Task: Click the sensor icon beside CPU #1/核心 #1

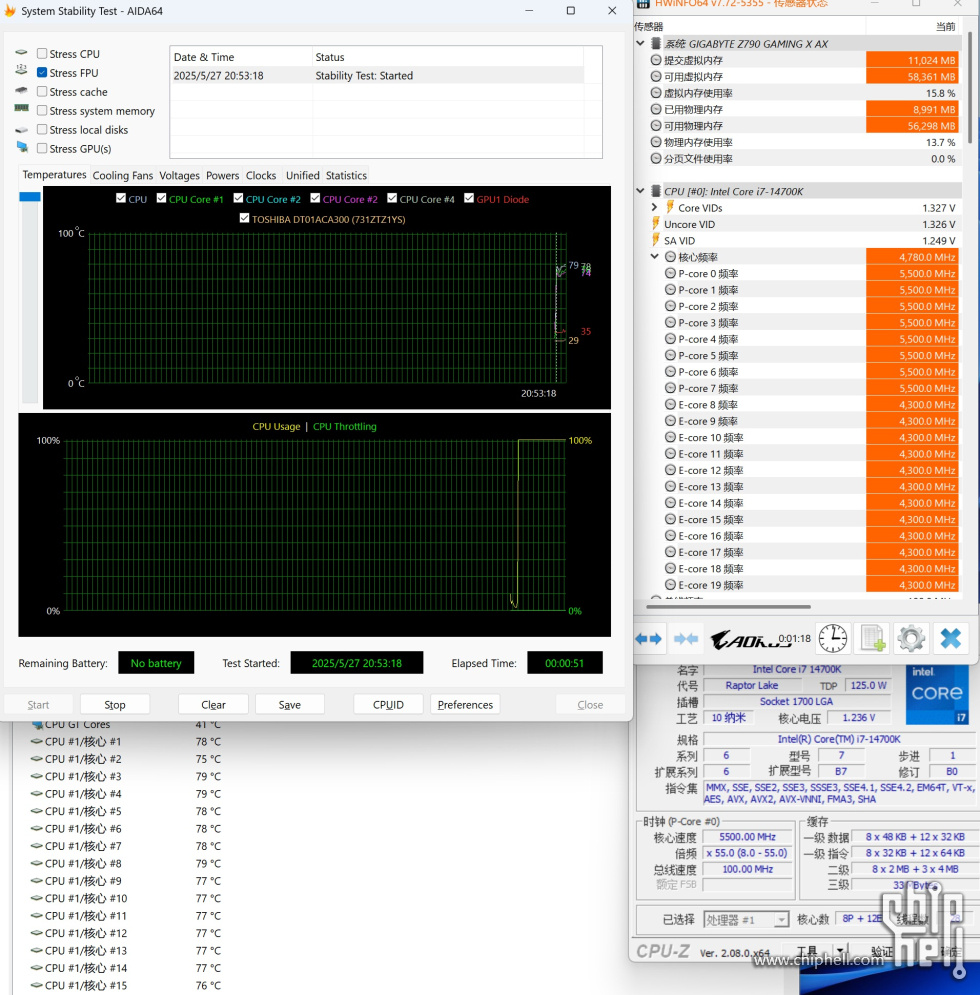Action: 37,741
